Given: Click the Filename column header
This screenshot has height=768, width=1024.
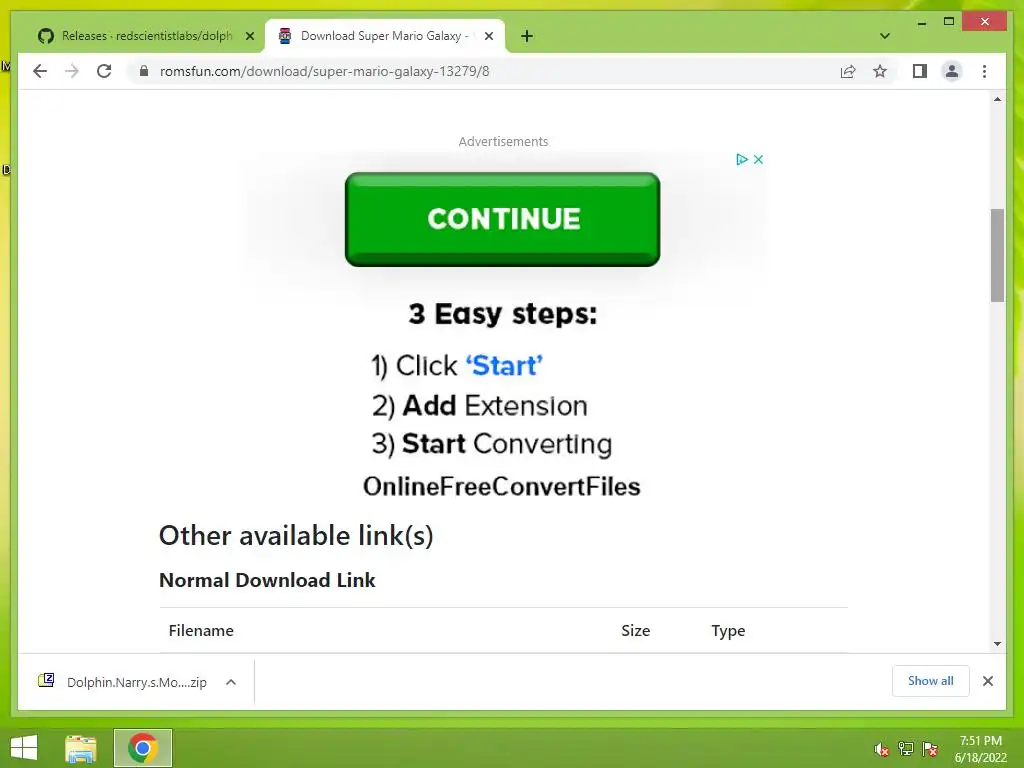Looking at the screenshot, I should pyautogui.click(x=201, y=630).
